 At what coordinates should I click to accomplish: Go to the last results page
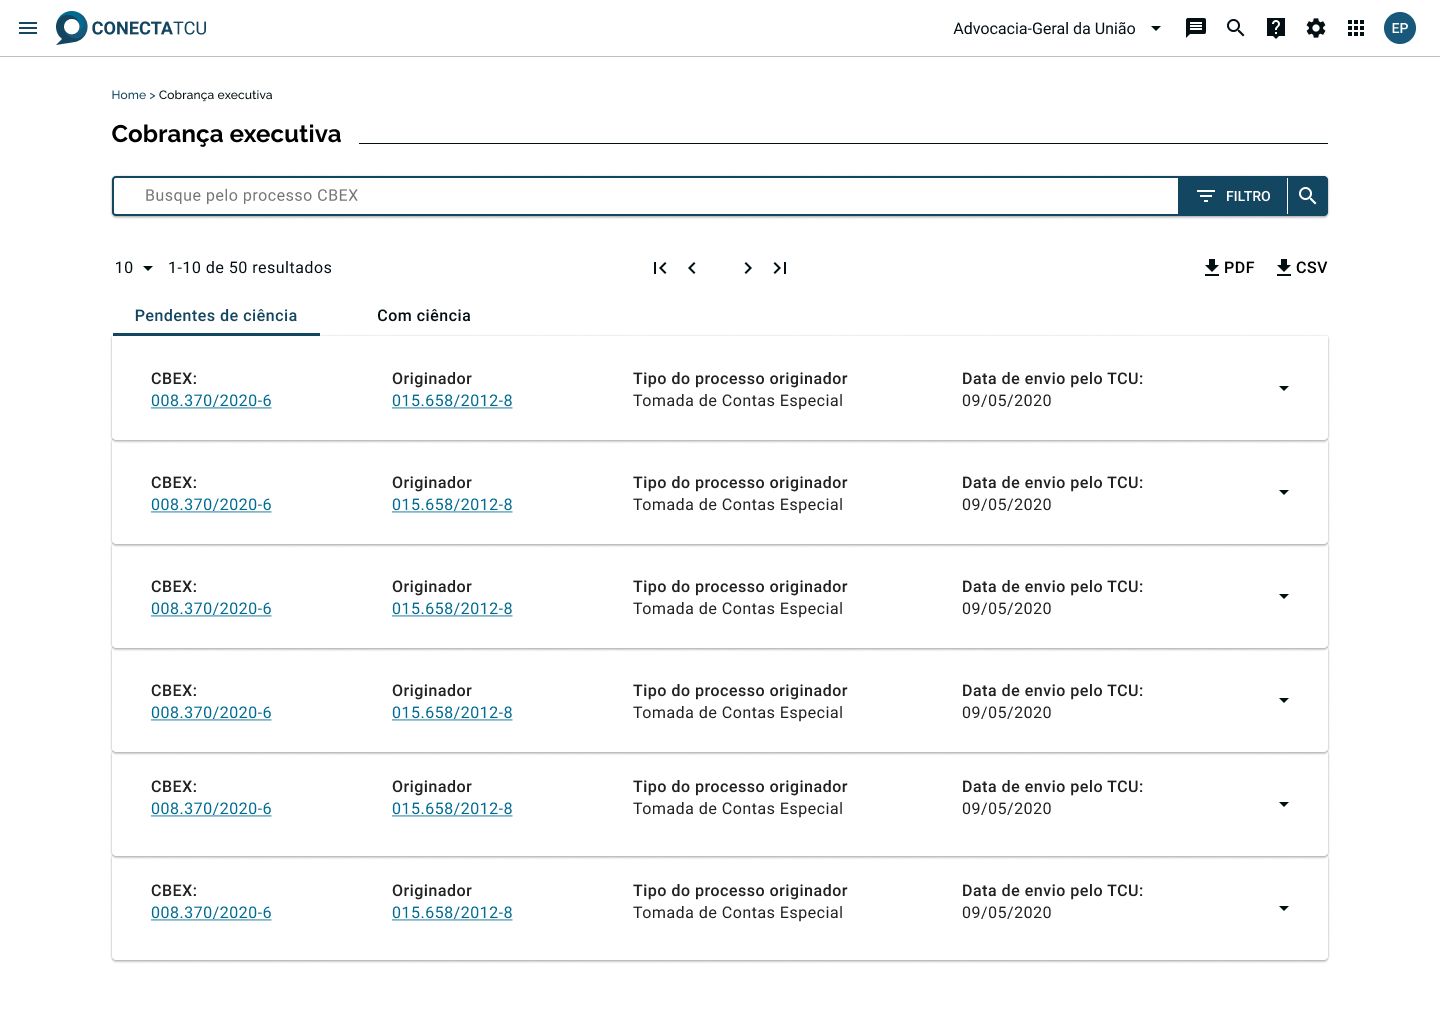point(780,268)
